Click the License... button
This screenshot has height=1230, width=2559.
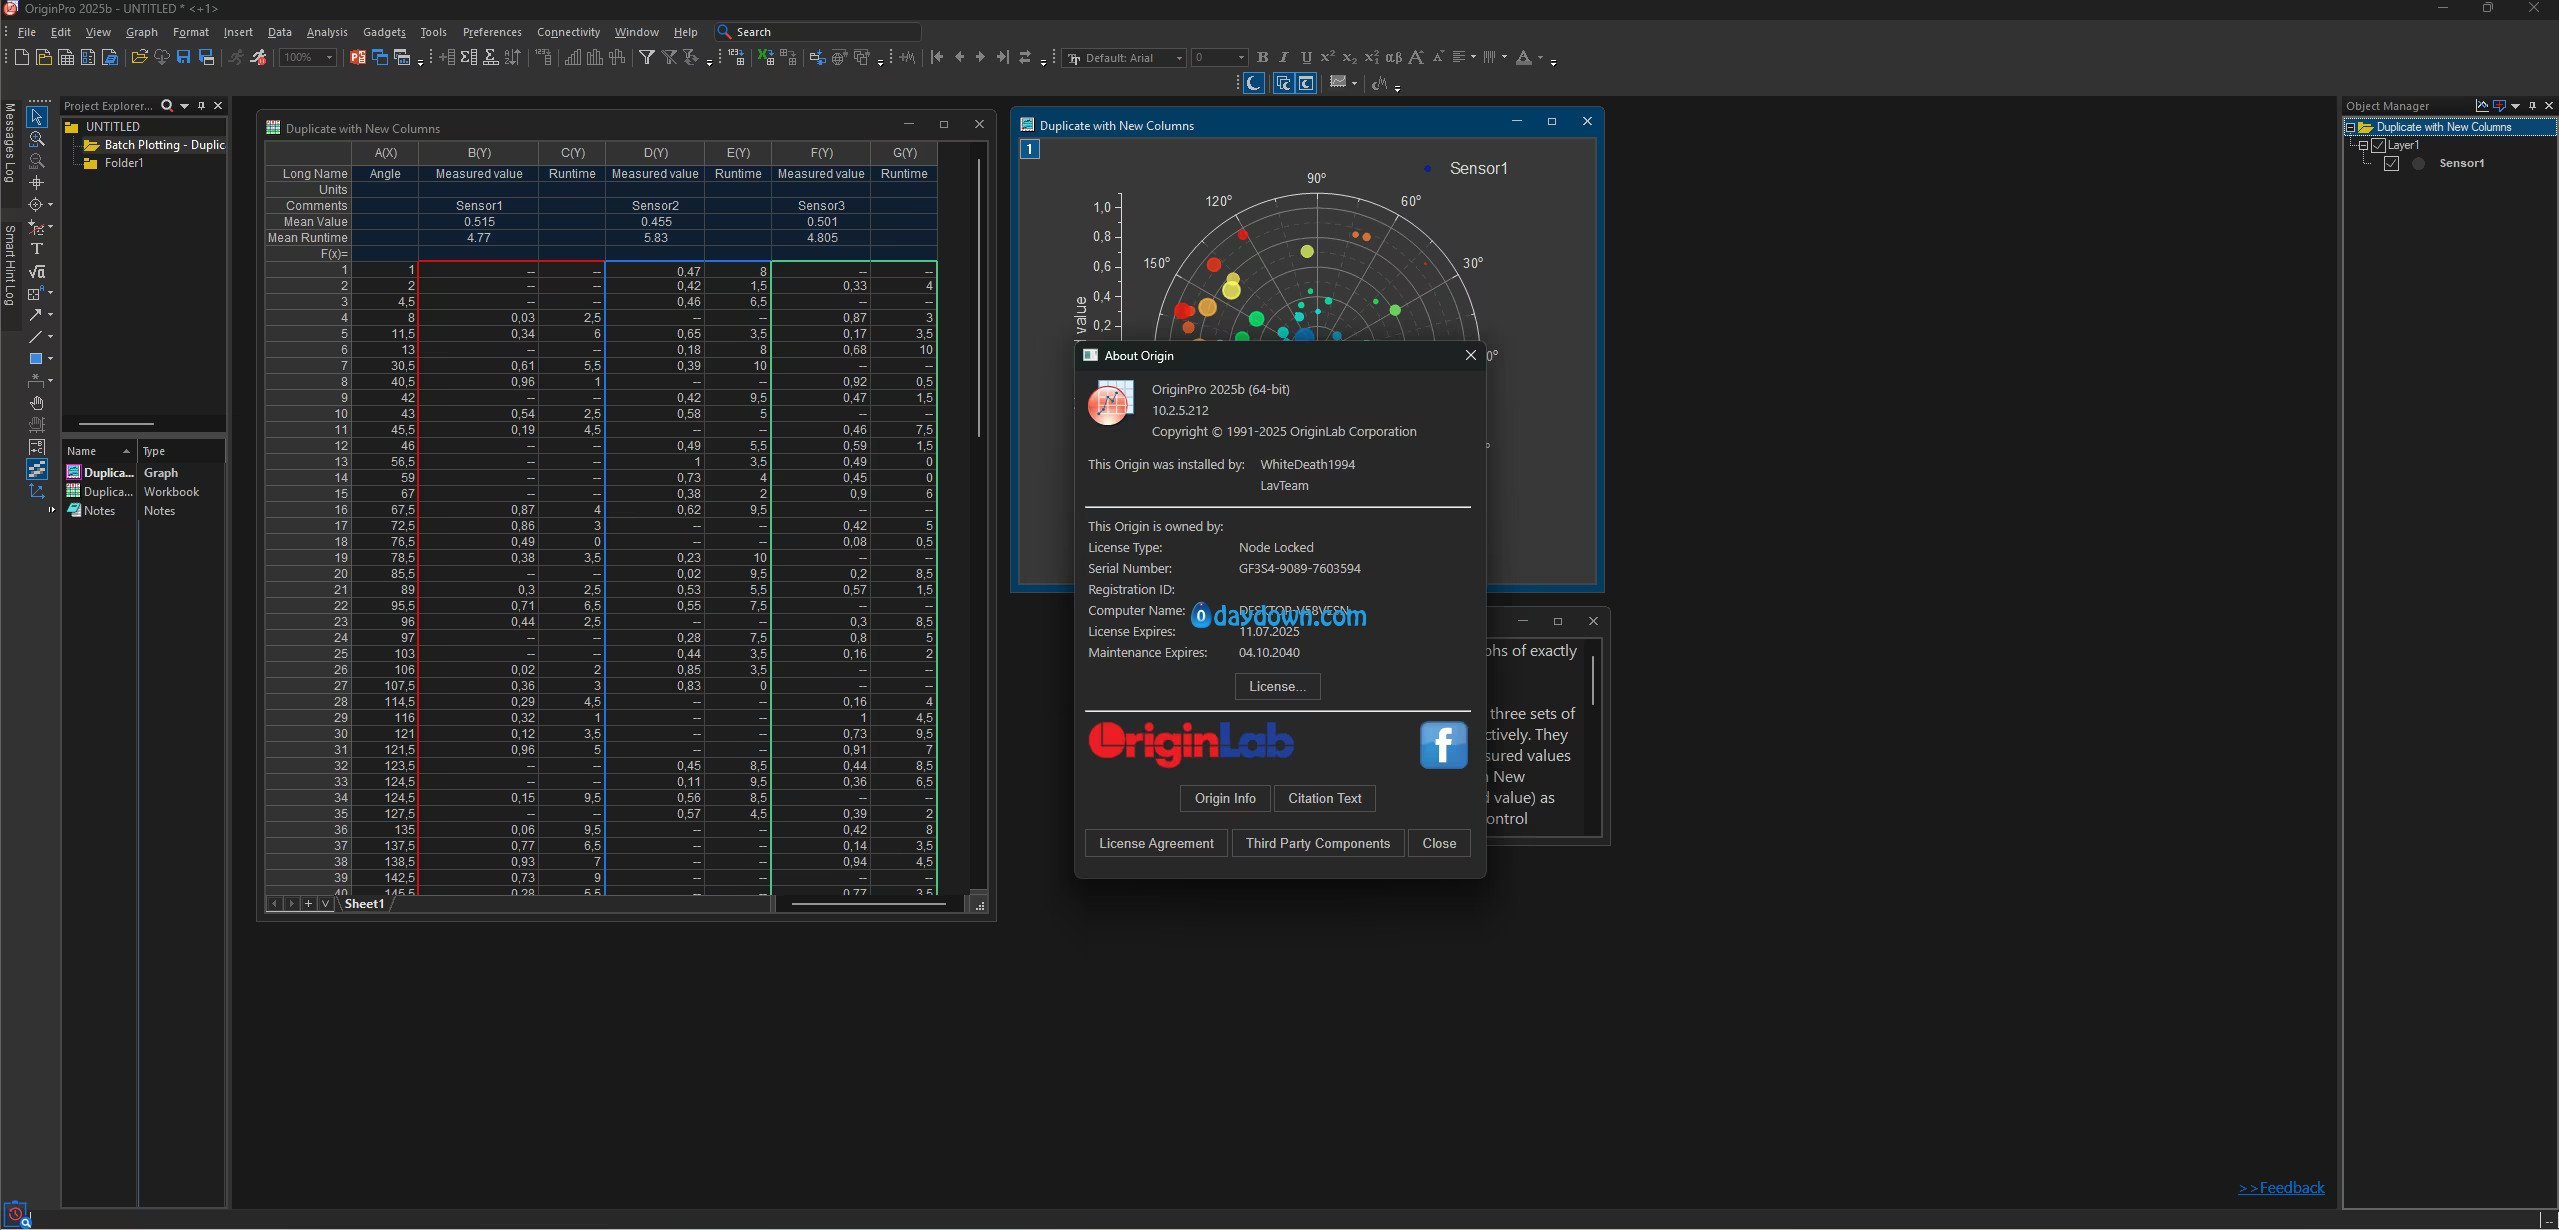tap(1277, 686)
